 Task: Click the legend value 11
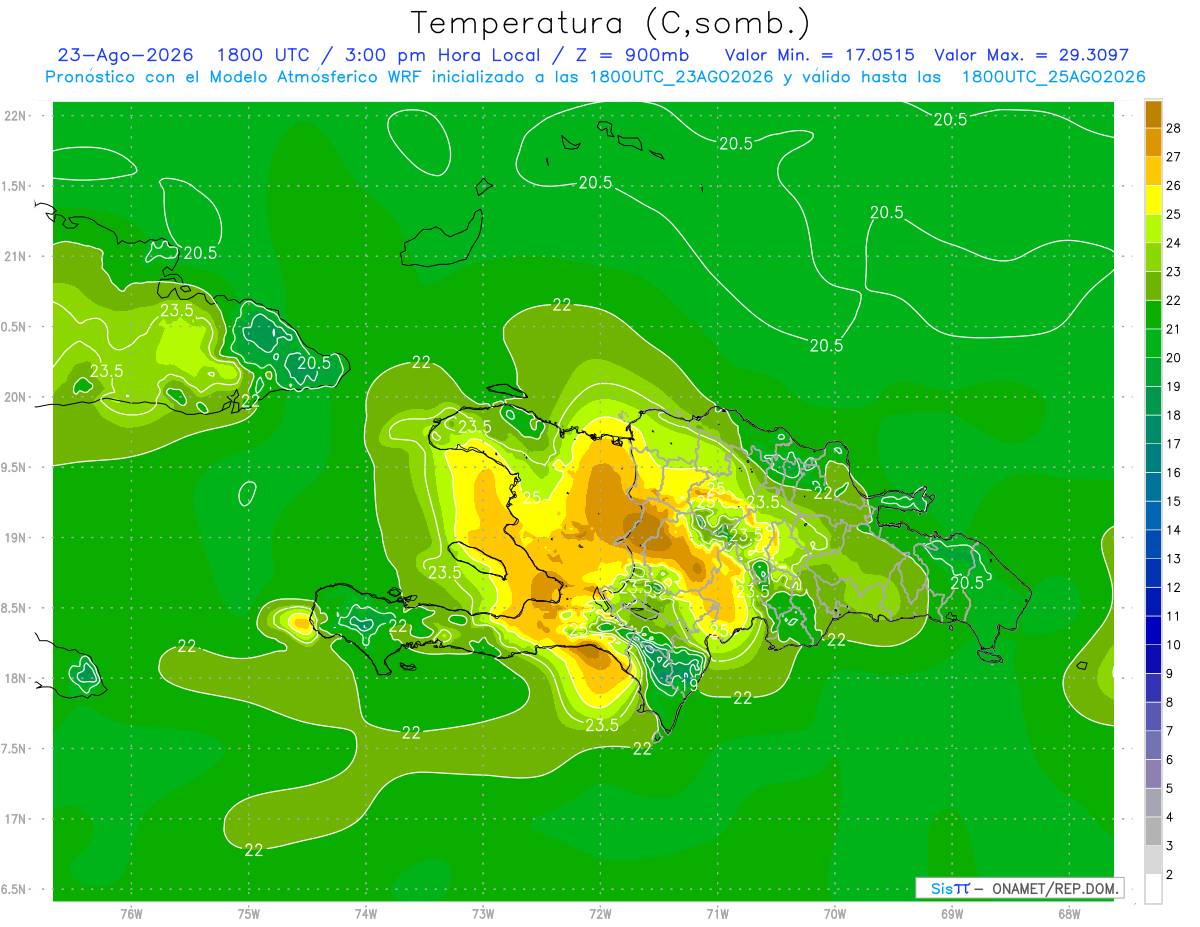point(1174,616)
